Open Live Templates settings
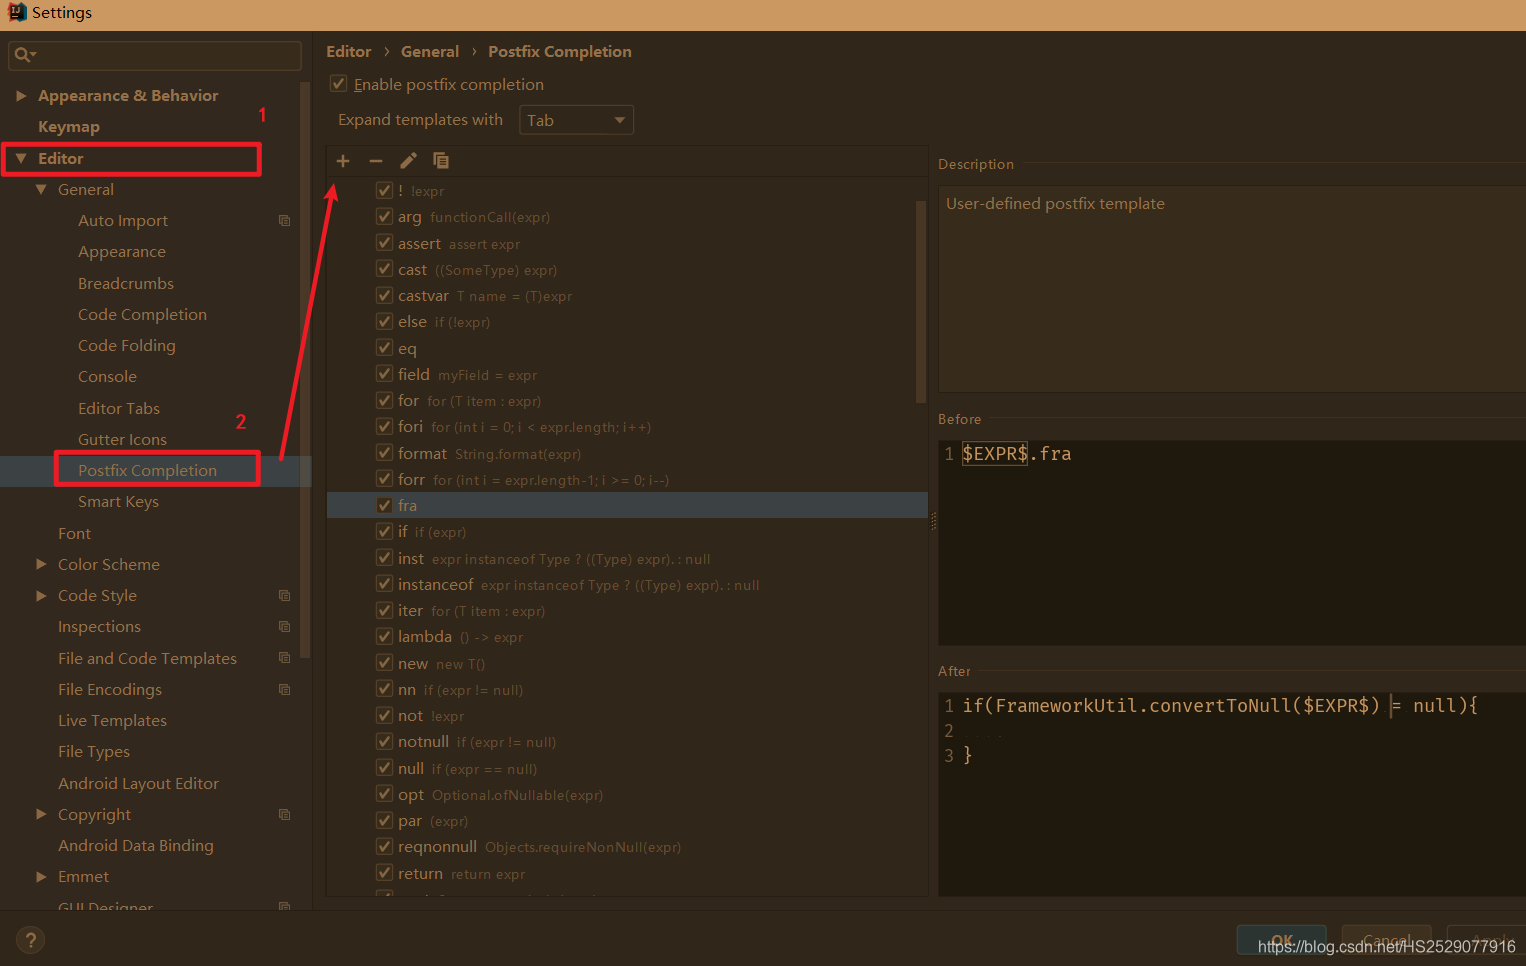This screenshot has width=1526, height=966. (x=112, y=721)
